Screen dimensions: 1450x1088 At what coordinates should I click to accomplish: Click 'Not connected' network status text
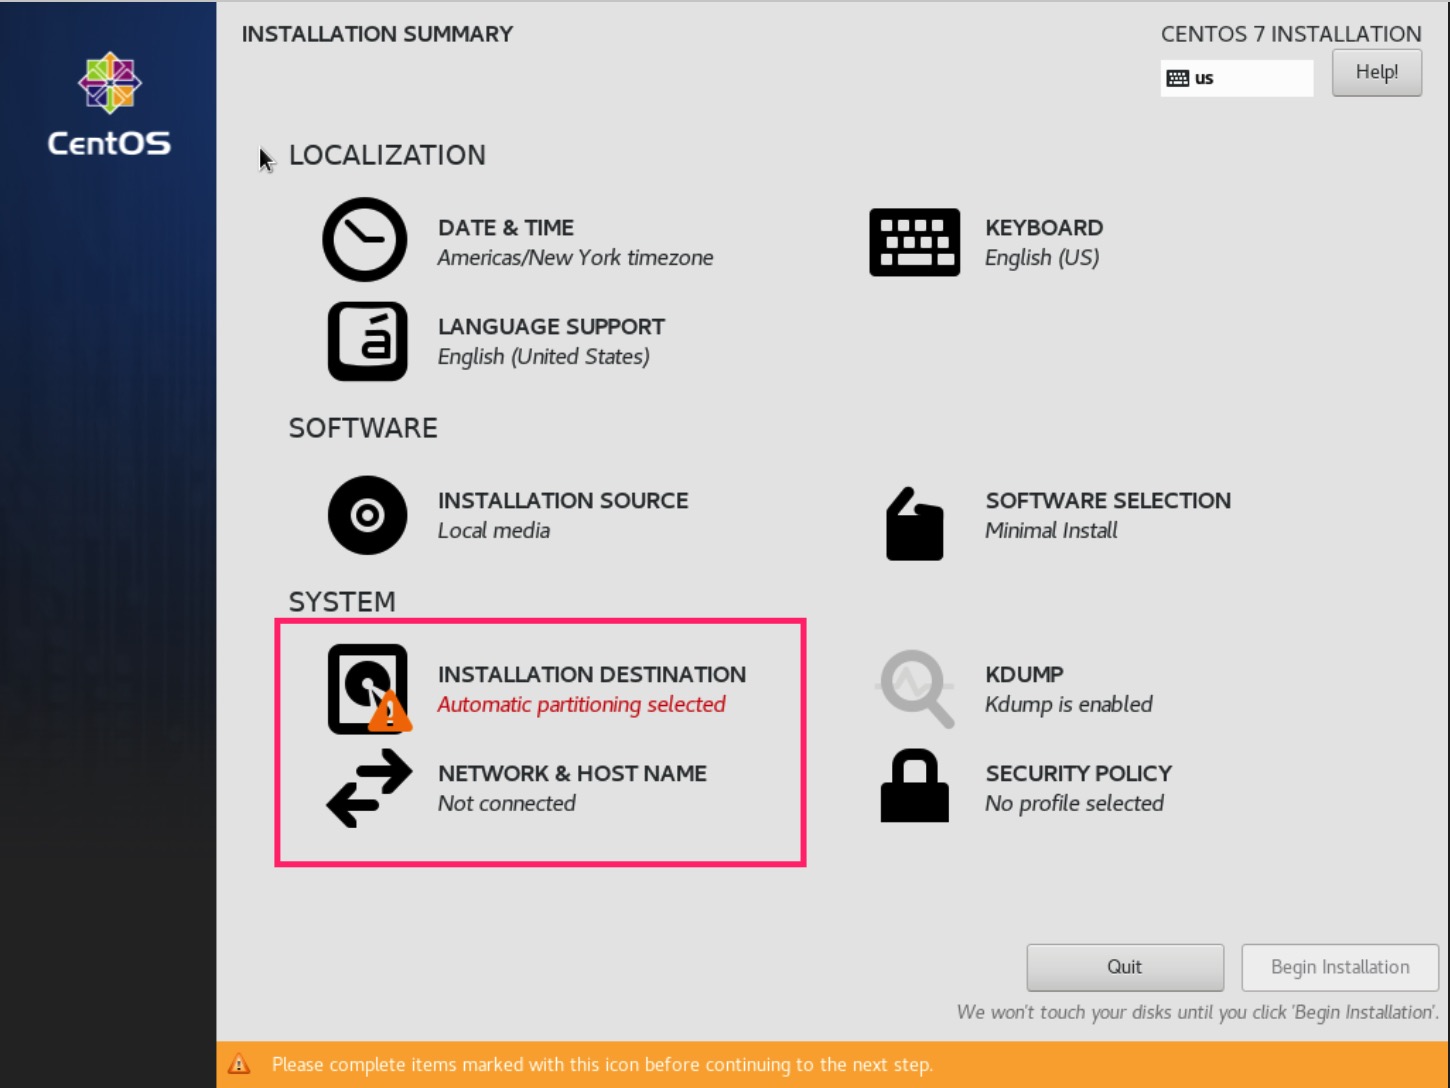pos(506,804)
